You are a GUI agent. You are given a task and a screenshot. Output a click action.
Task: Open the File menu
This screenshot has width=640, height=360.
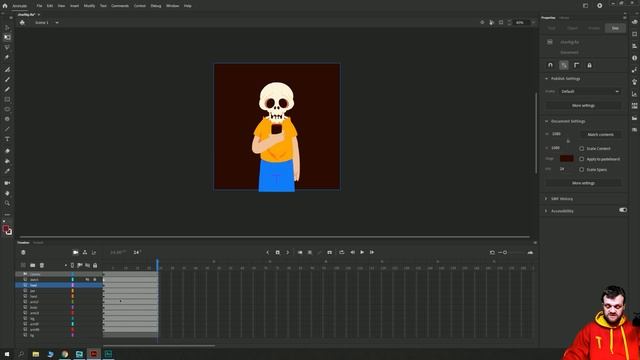(x=39, y=6)
